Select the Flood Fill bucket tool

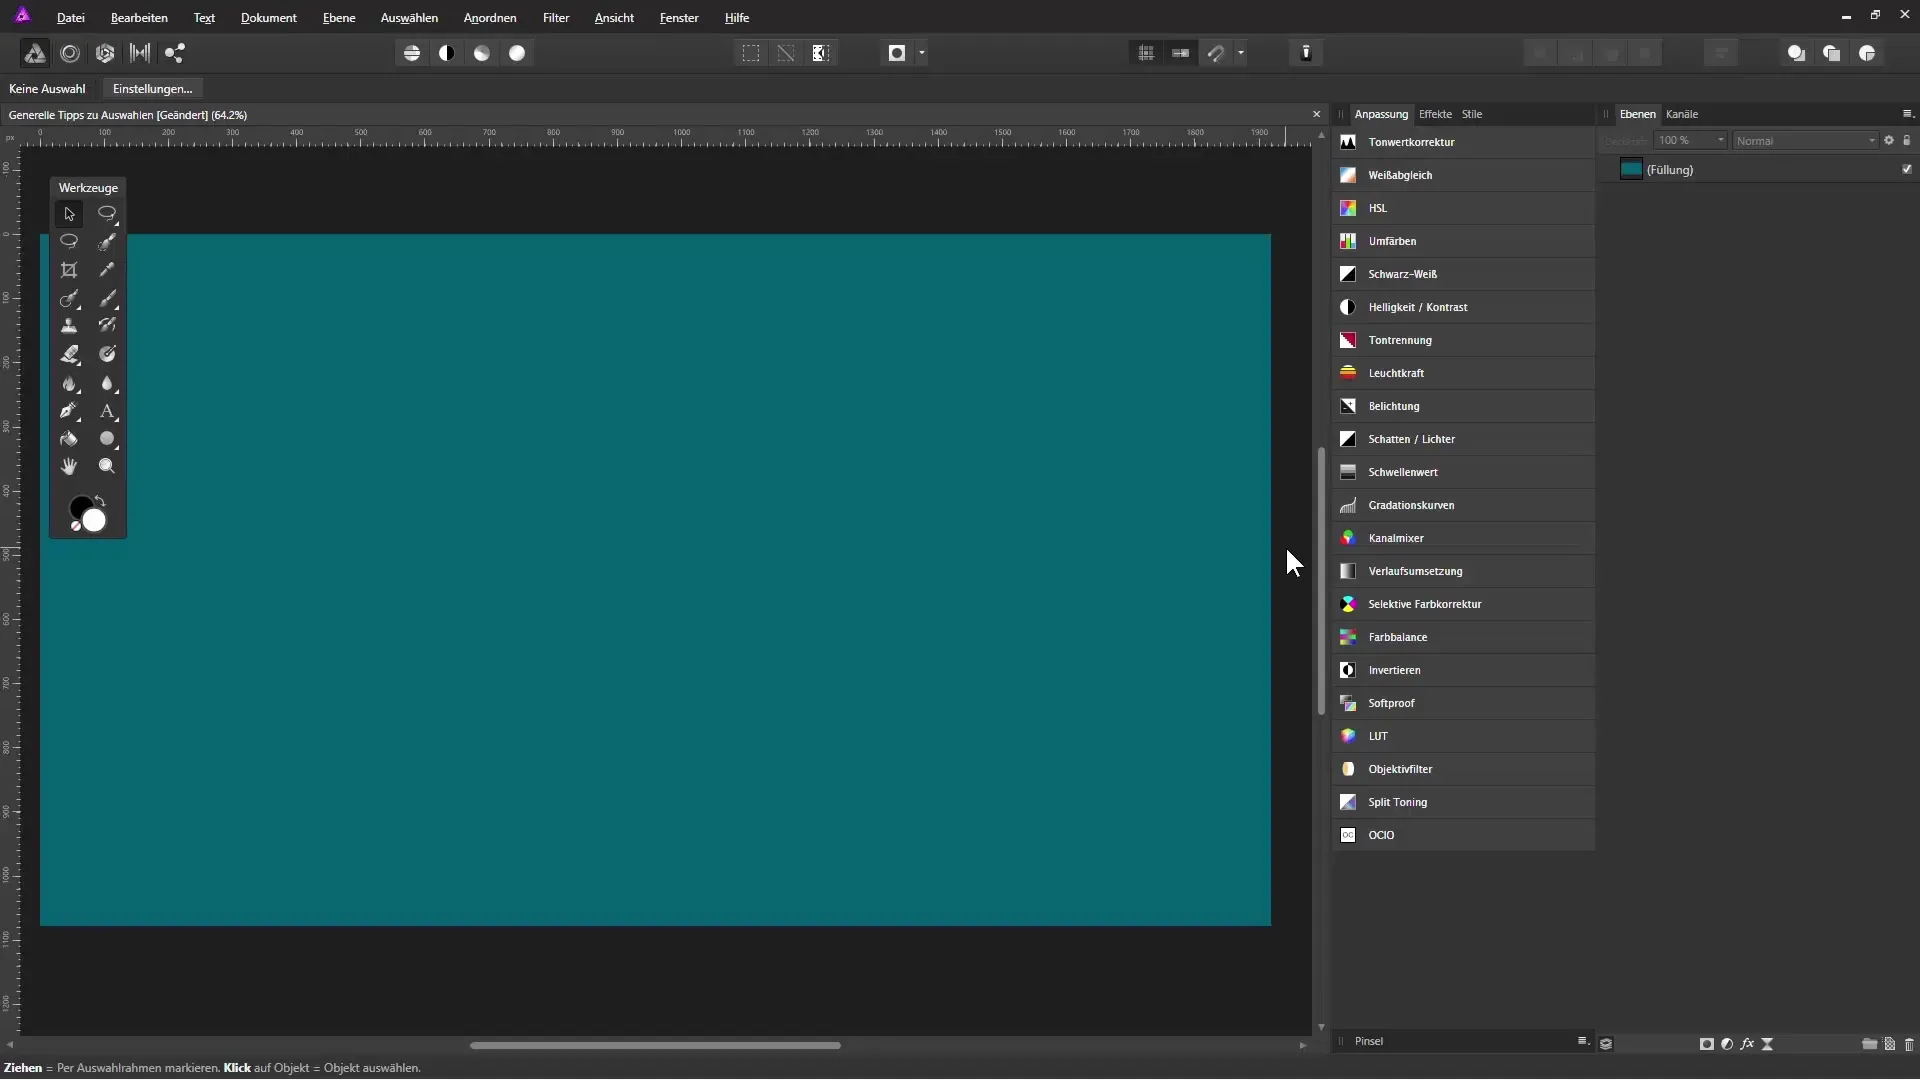69,439
